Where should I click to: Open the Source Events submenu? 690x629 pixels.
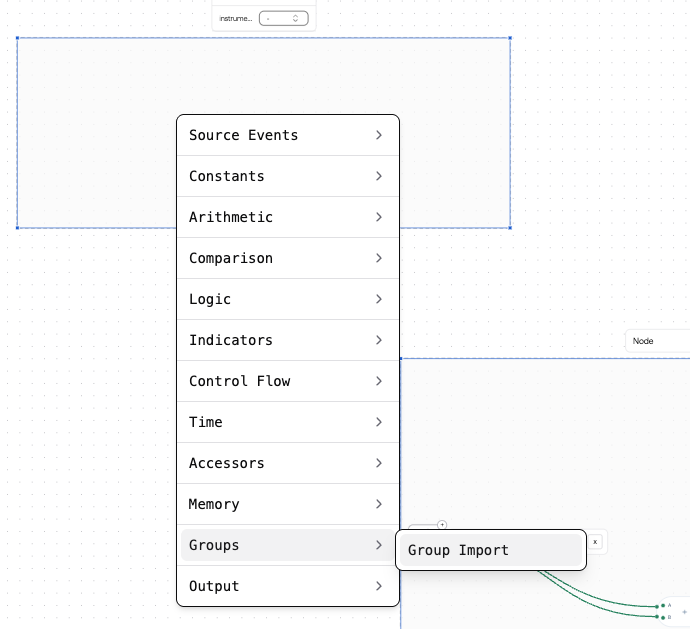(287, 135)
